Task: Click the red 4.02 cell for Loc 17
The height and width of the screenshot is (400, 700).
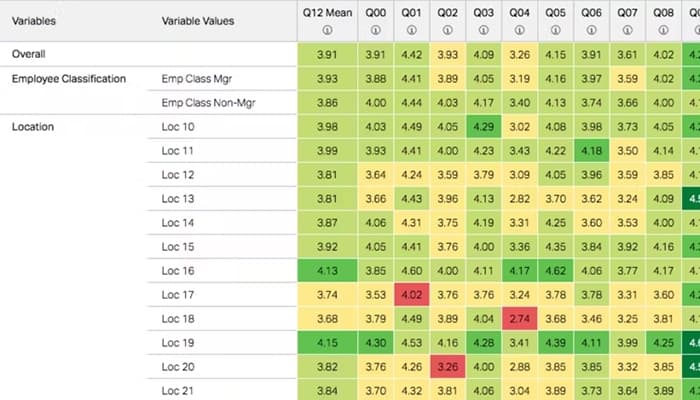Action: coord(412,295)
